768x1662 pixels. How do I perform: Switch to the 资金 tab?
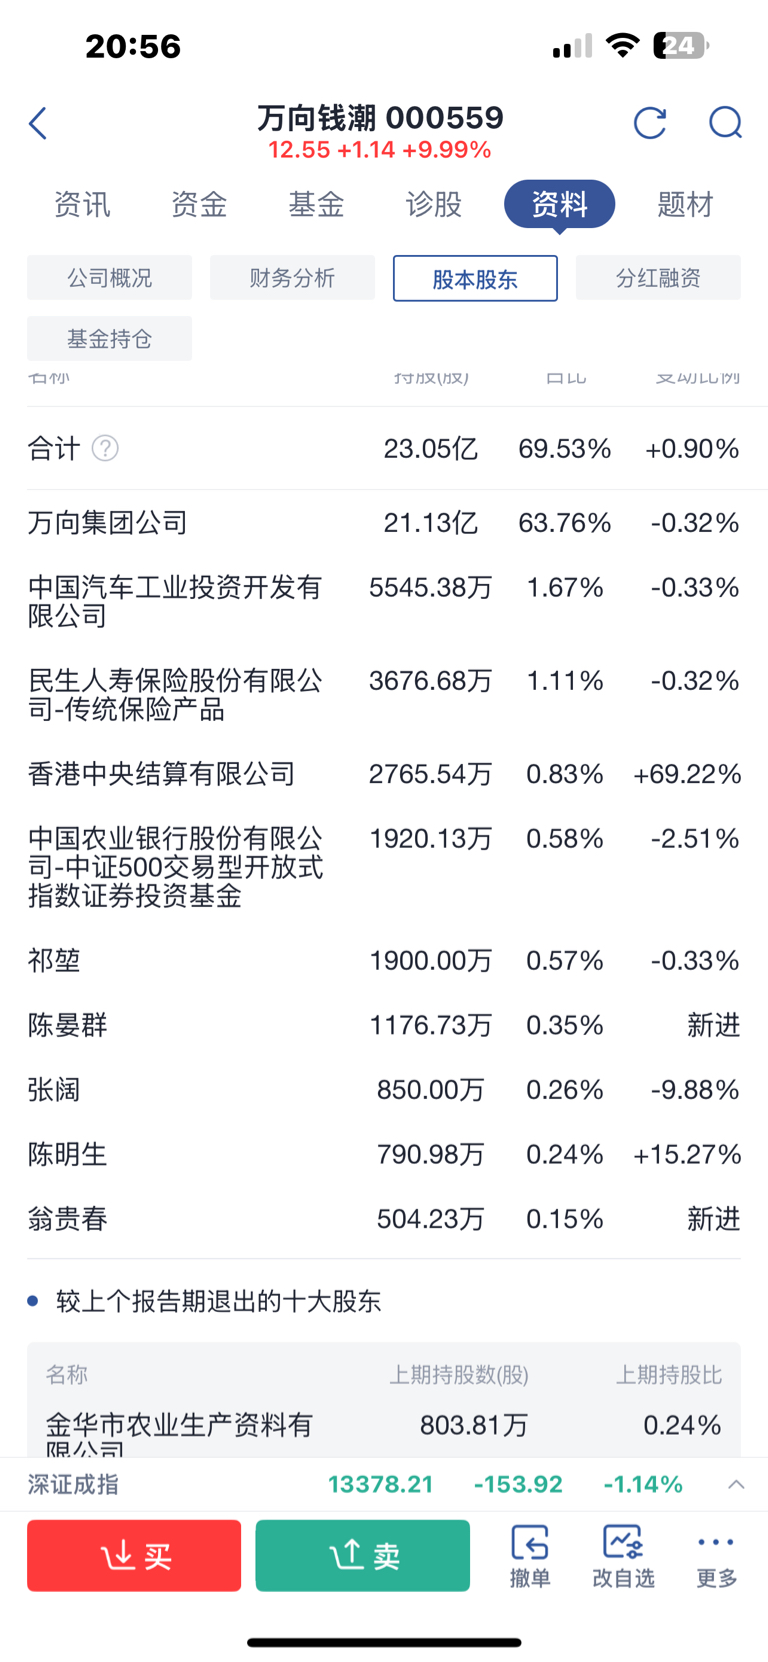point(199,204)
